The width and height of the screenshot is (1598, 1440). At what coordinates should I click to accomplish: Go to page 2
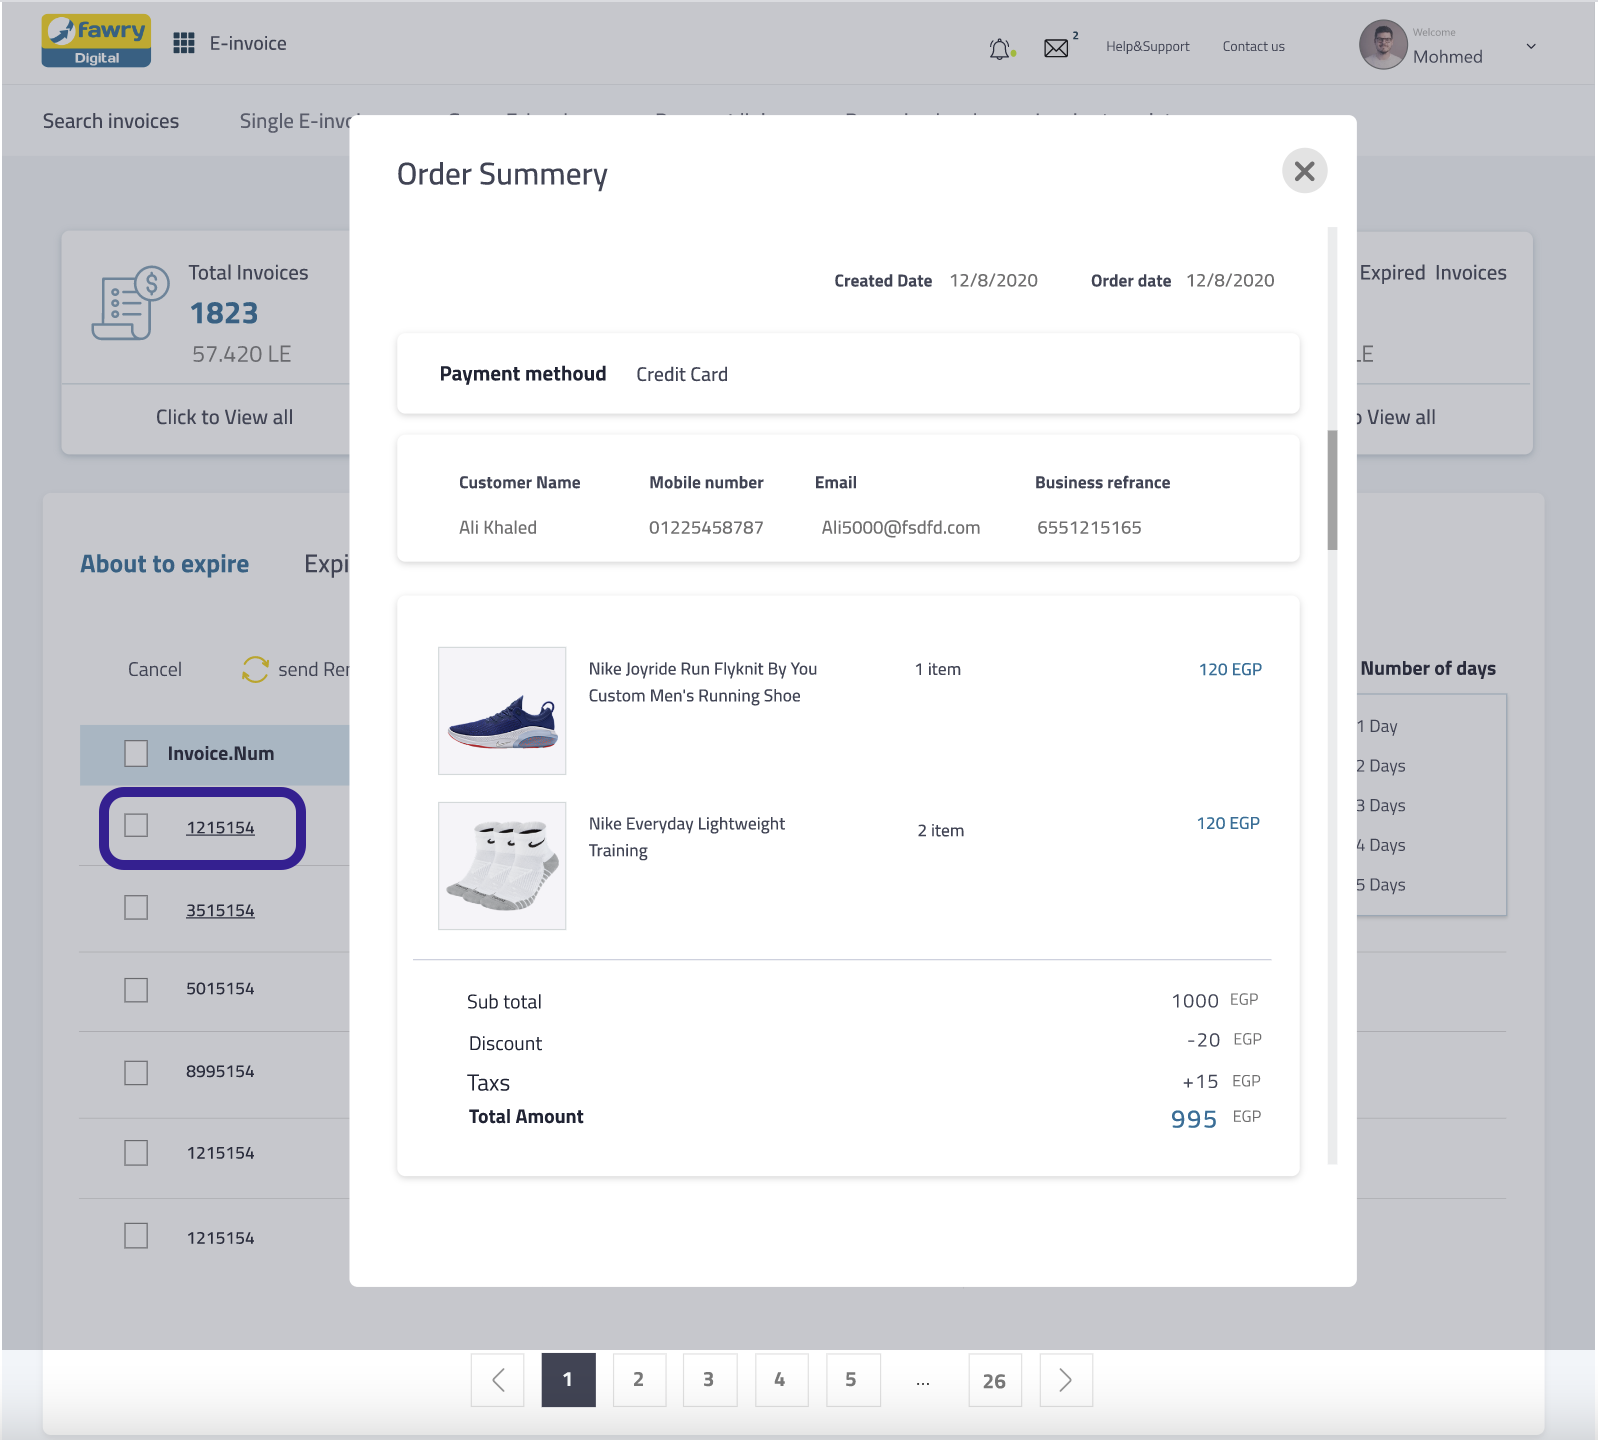click(639, 1381)
